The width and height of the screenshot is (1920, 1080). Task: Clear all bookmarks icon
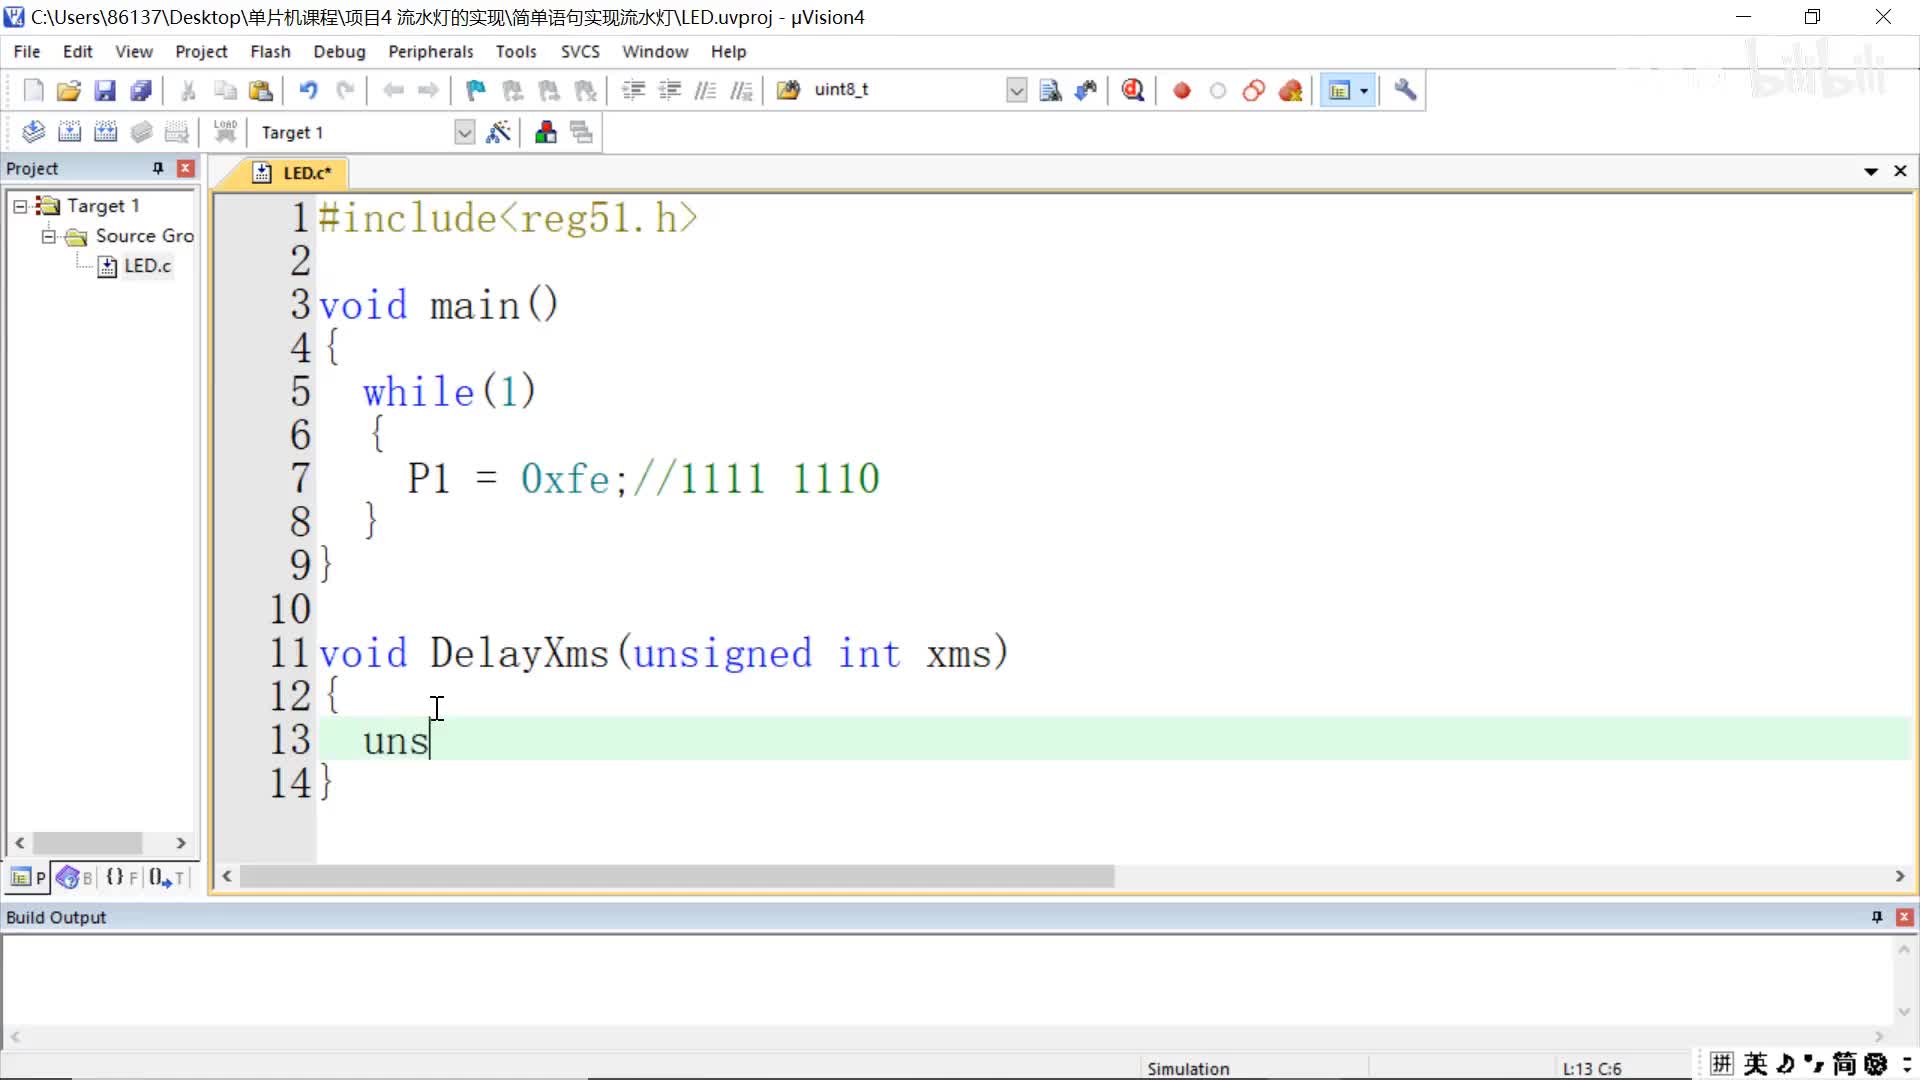(585, 90)
